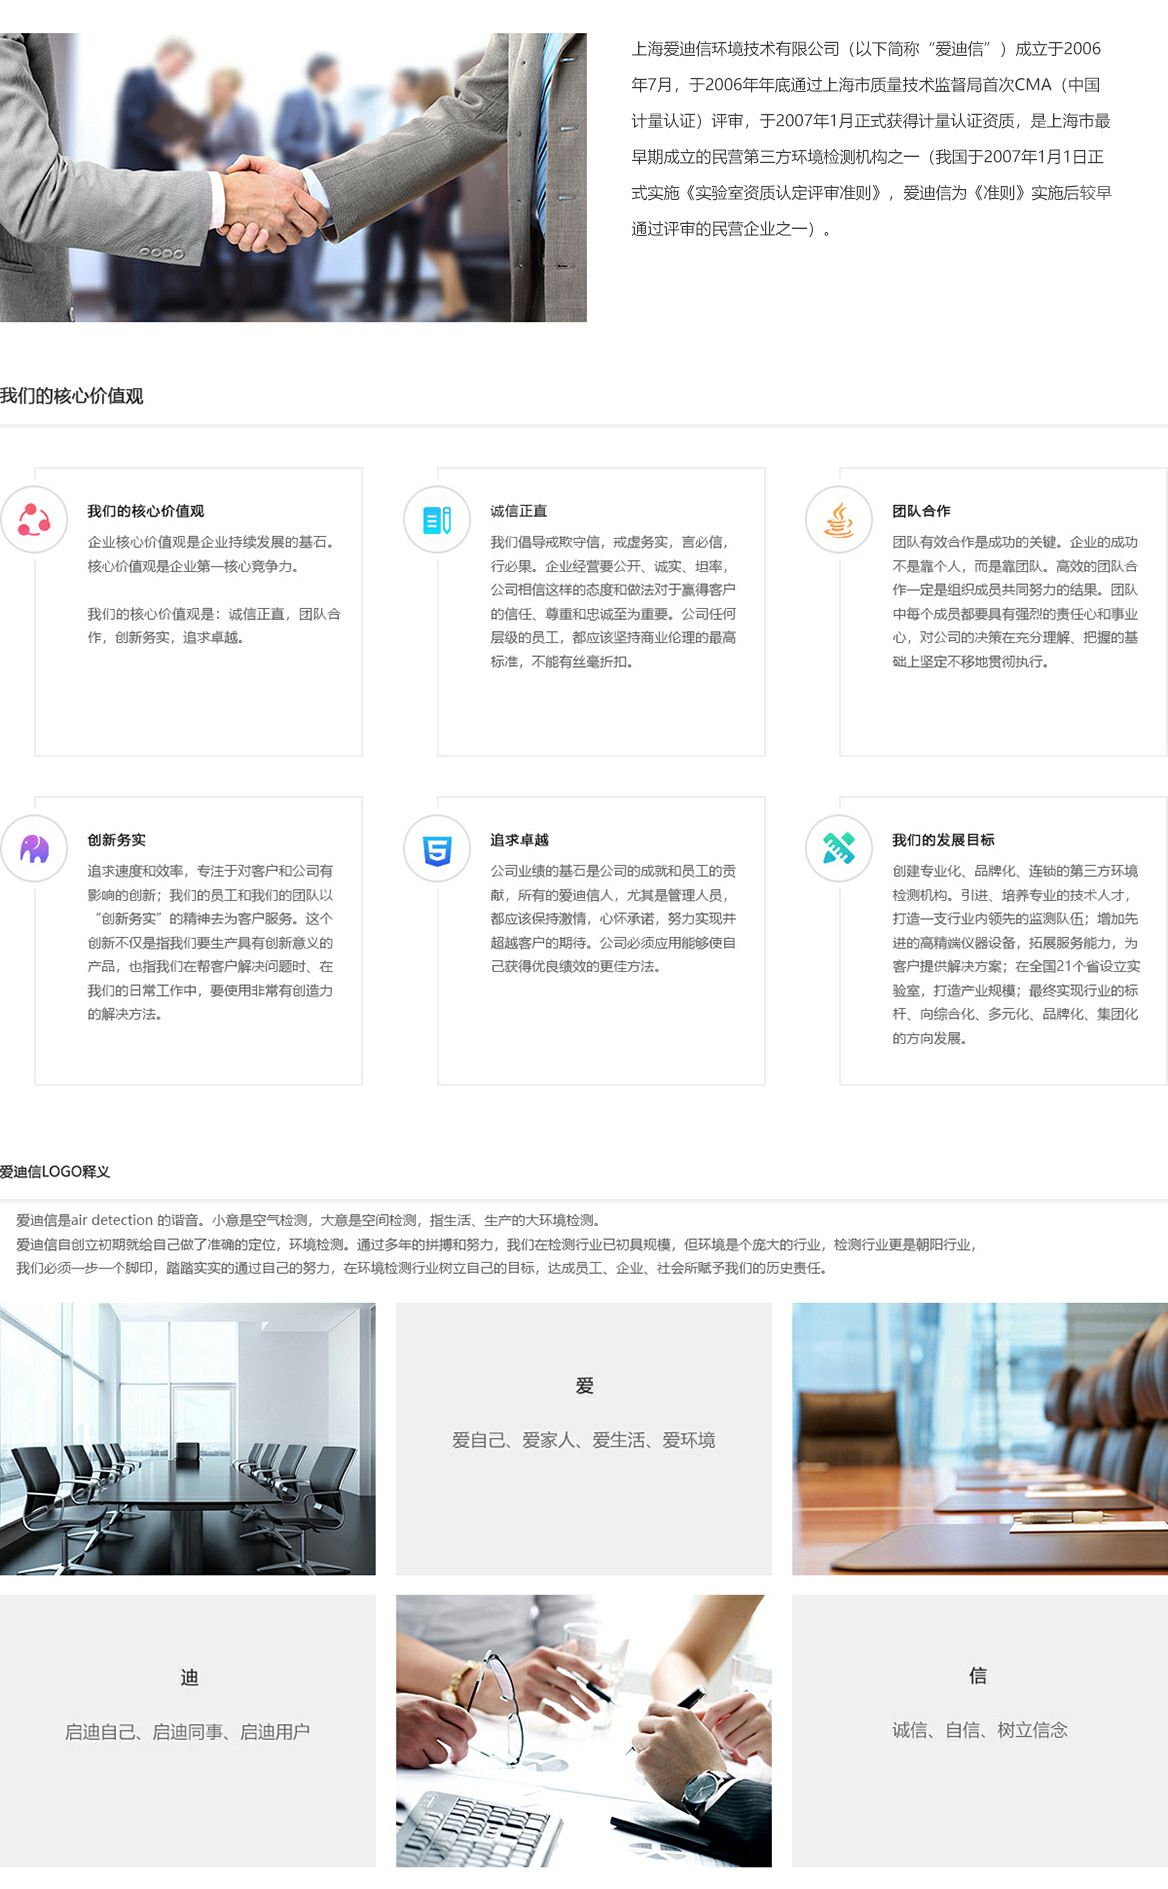Open the black conference room photo

click(x=188, y=1438)
